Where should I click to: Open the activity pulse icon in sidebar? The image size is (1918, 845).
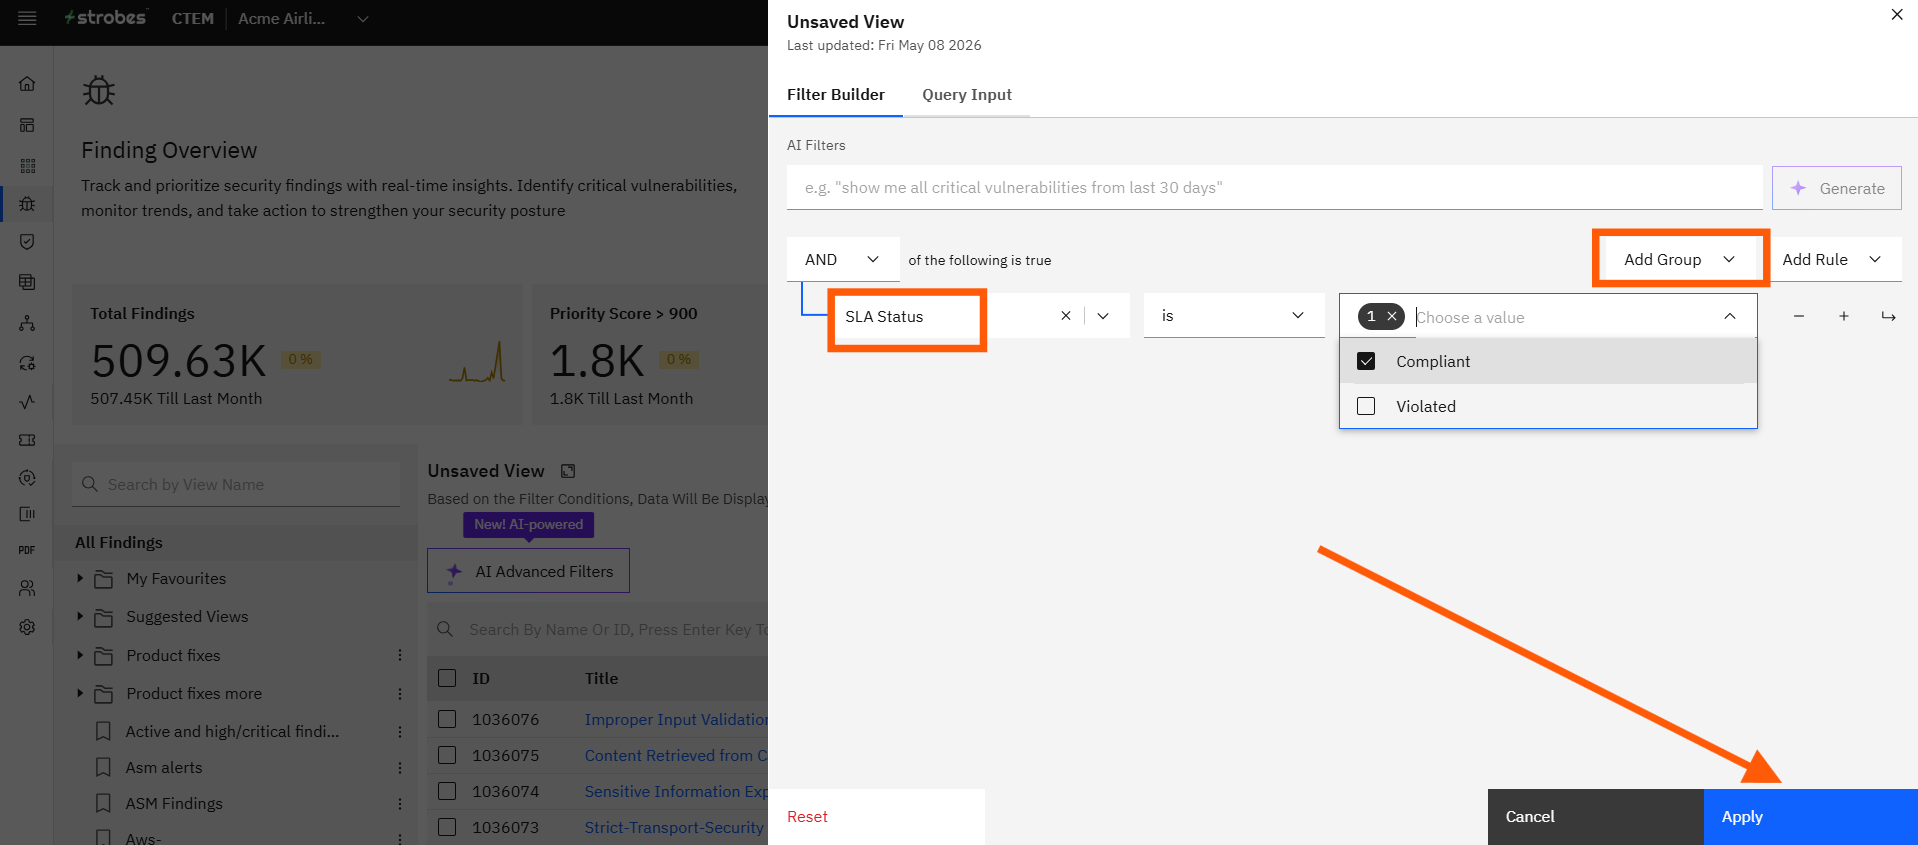click(27, 402)
